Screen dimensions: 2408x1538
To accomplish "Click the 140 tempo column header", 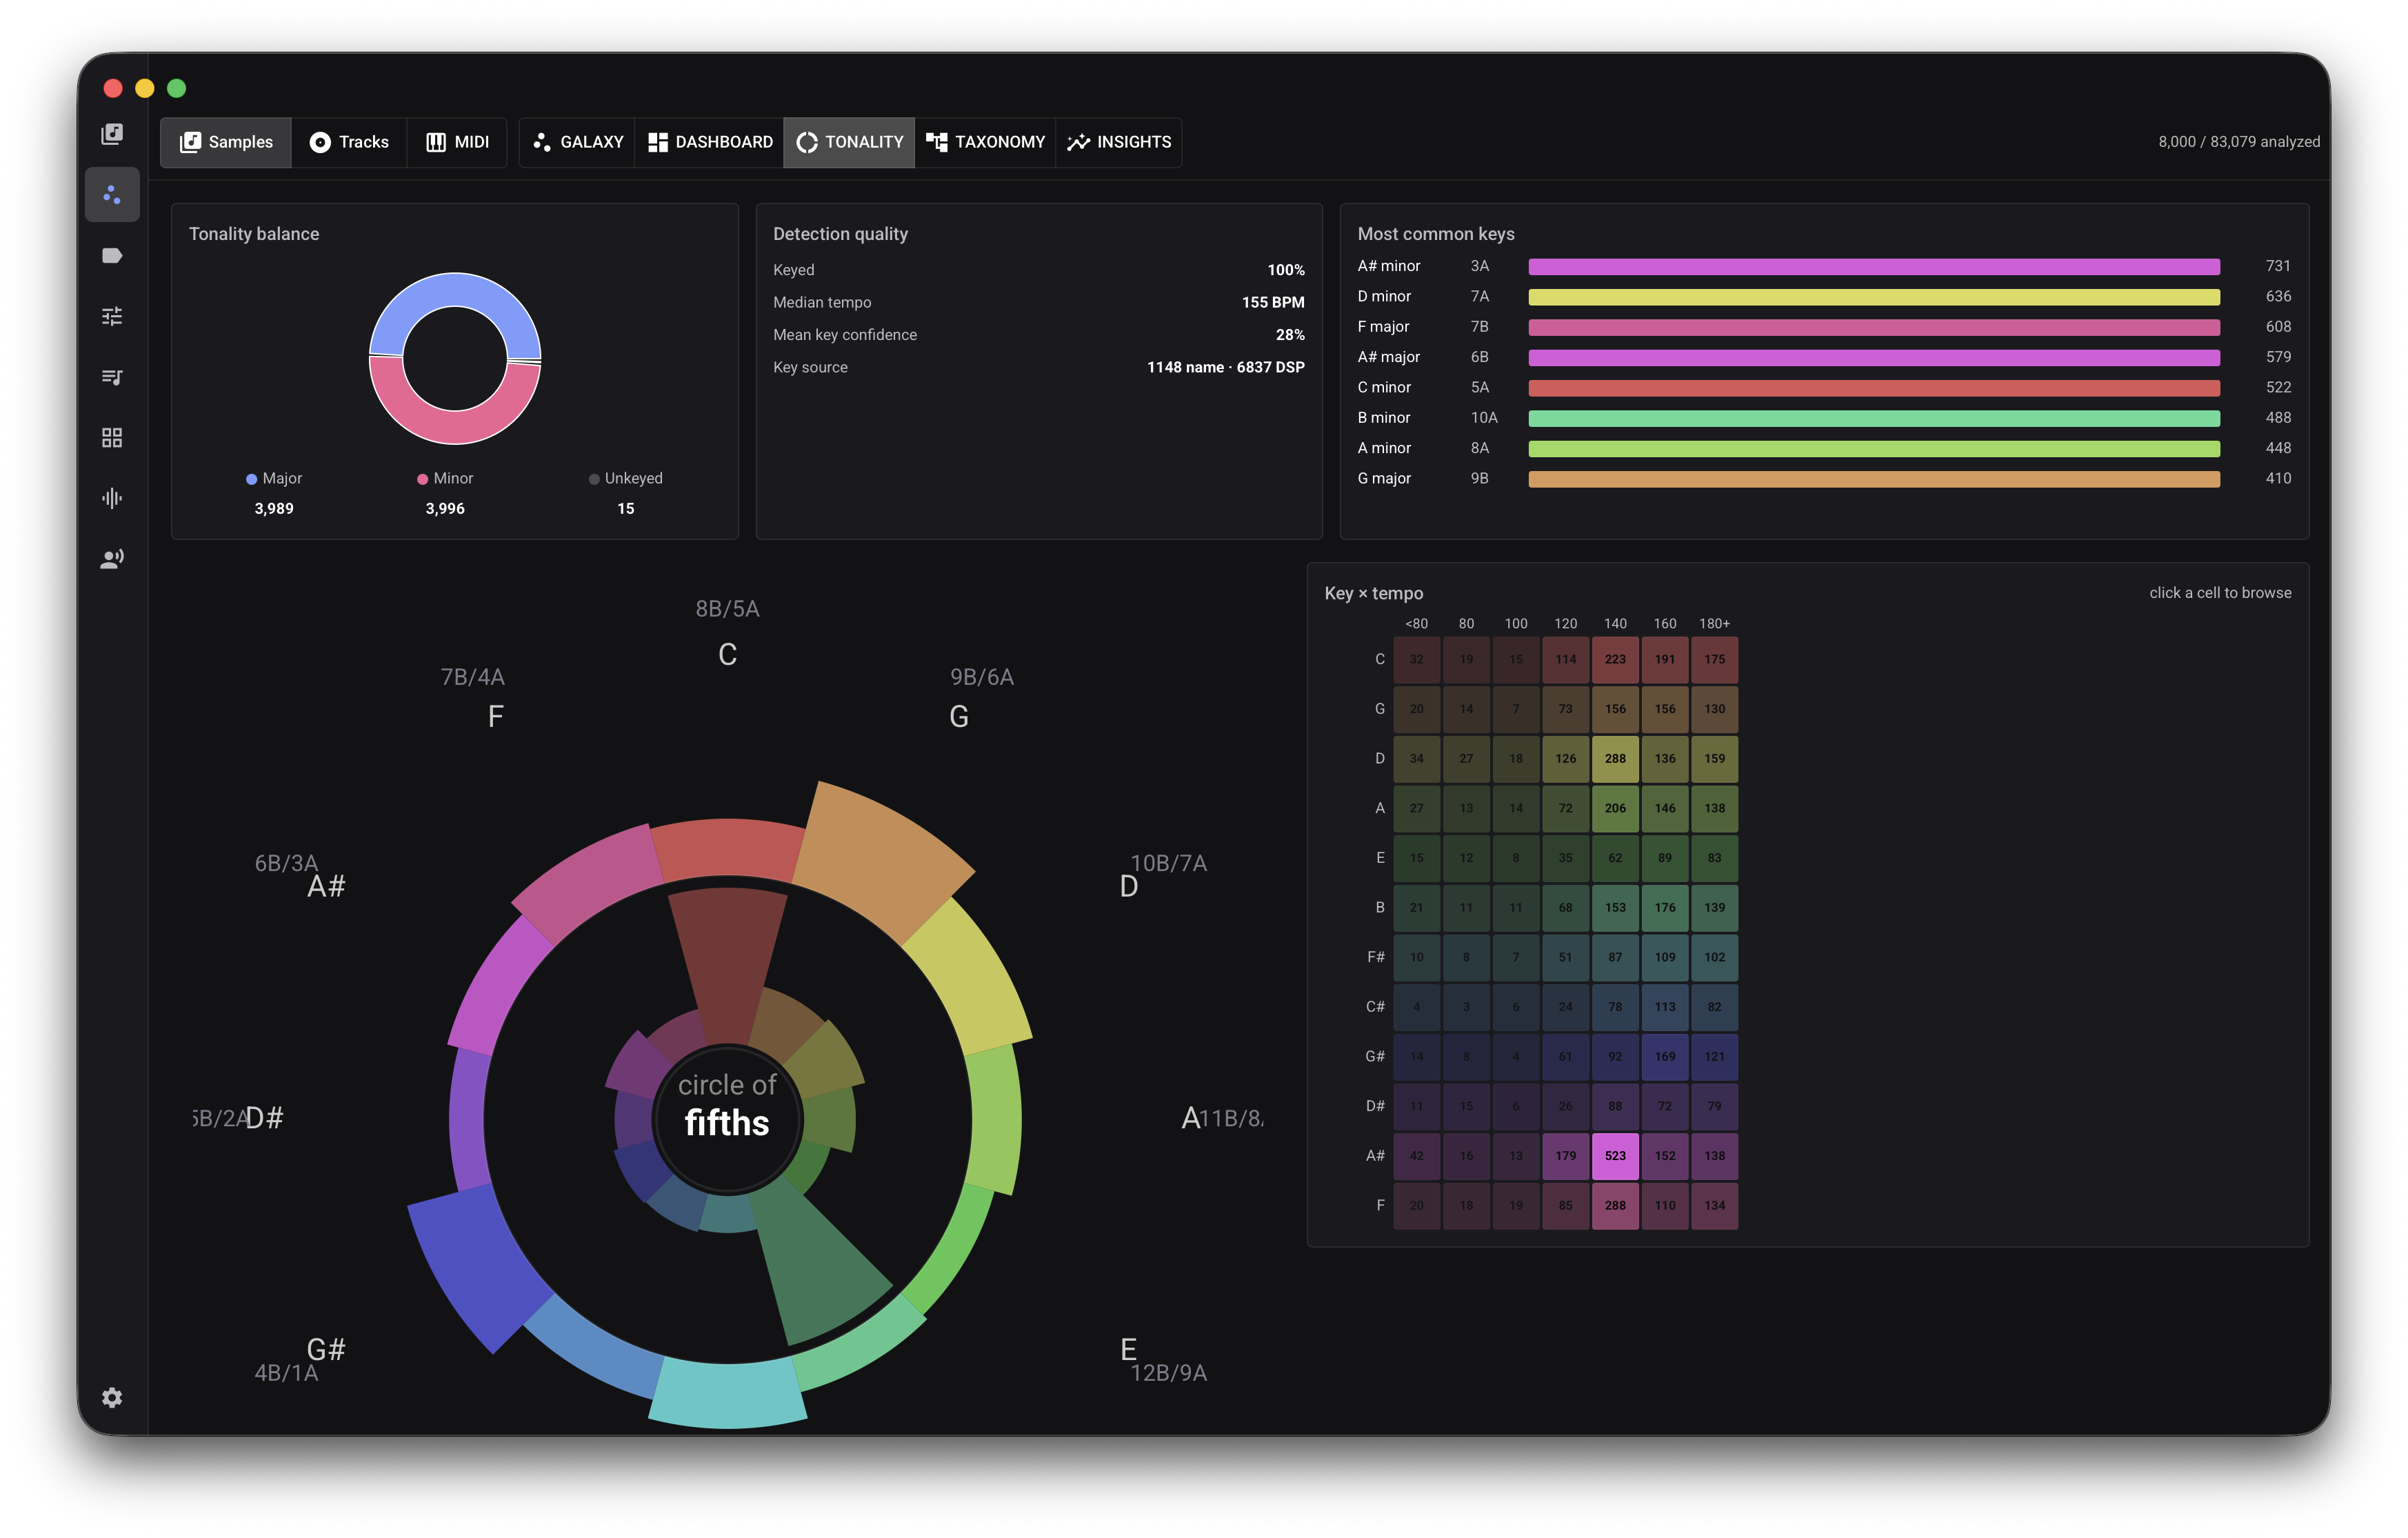I will (1615, 624).
